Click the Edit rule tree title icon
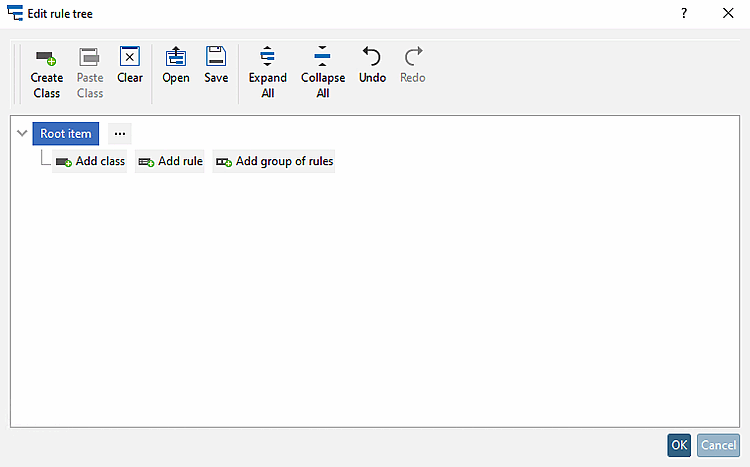Screen dimensions: 750x467 (x=15, y=13)
